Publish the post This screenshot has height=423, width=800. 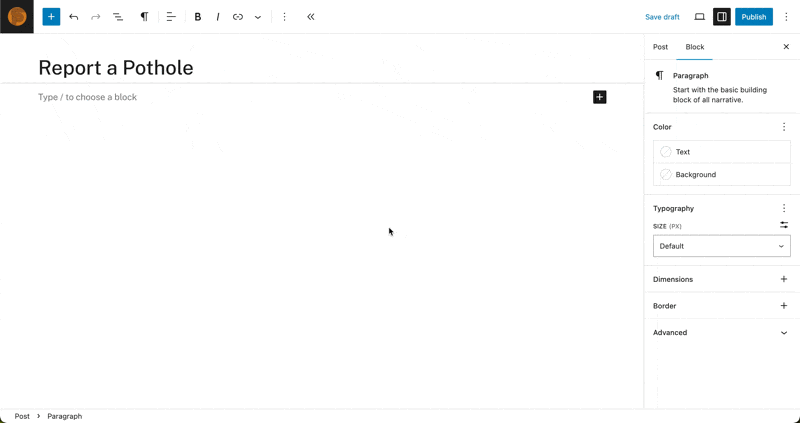(754, 17)
